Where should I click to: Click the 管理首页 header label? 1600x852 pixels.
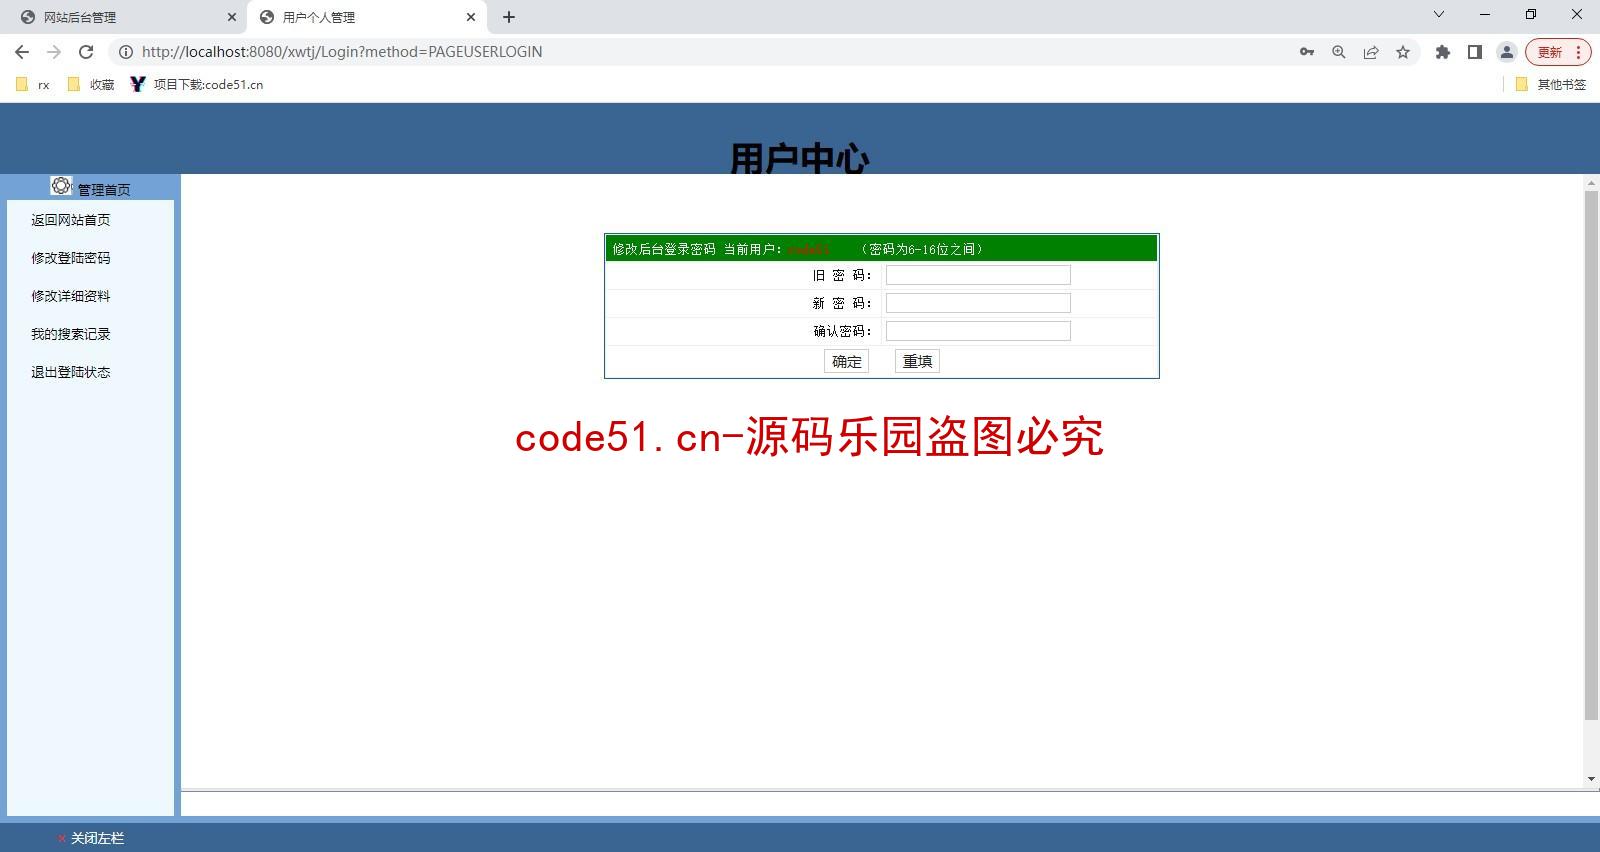point(104,189)
